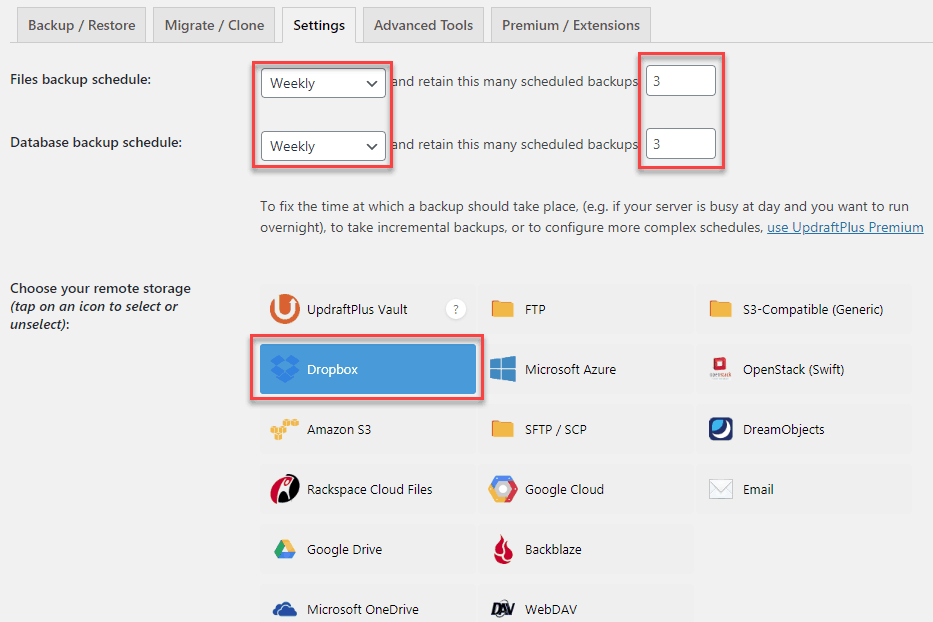933x622 pixels.
Task: Click the DreamObjects moon icon
Action: [x=721, y=429]
